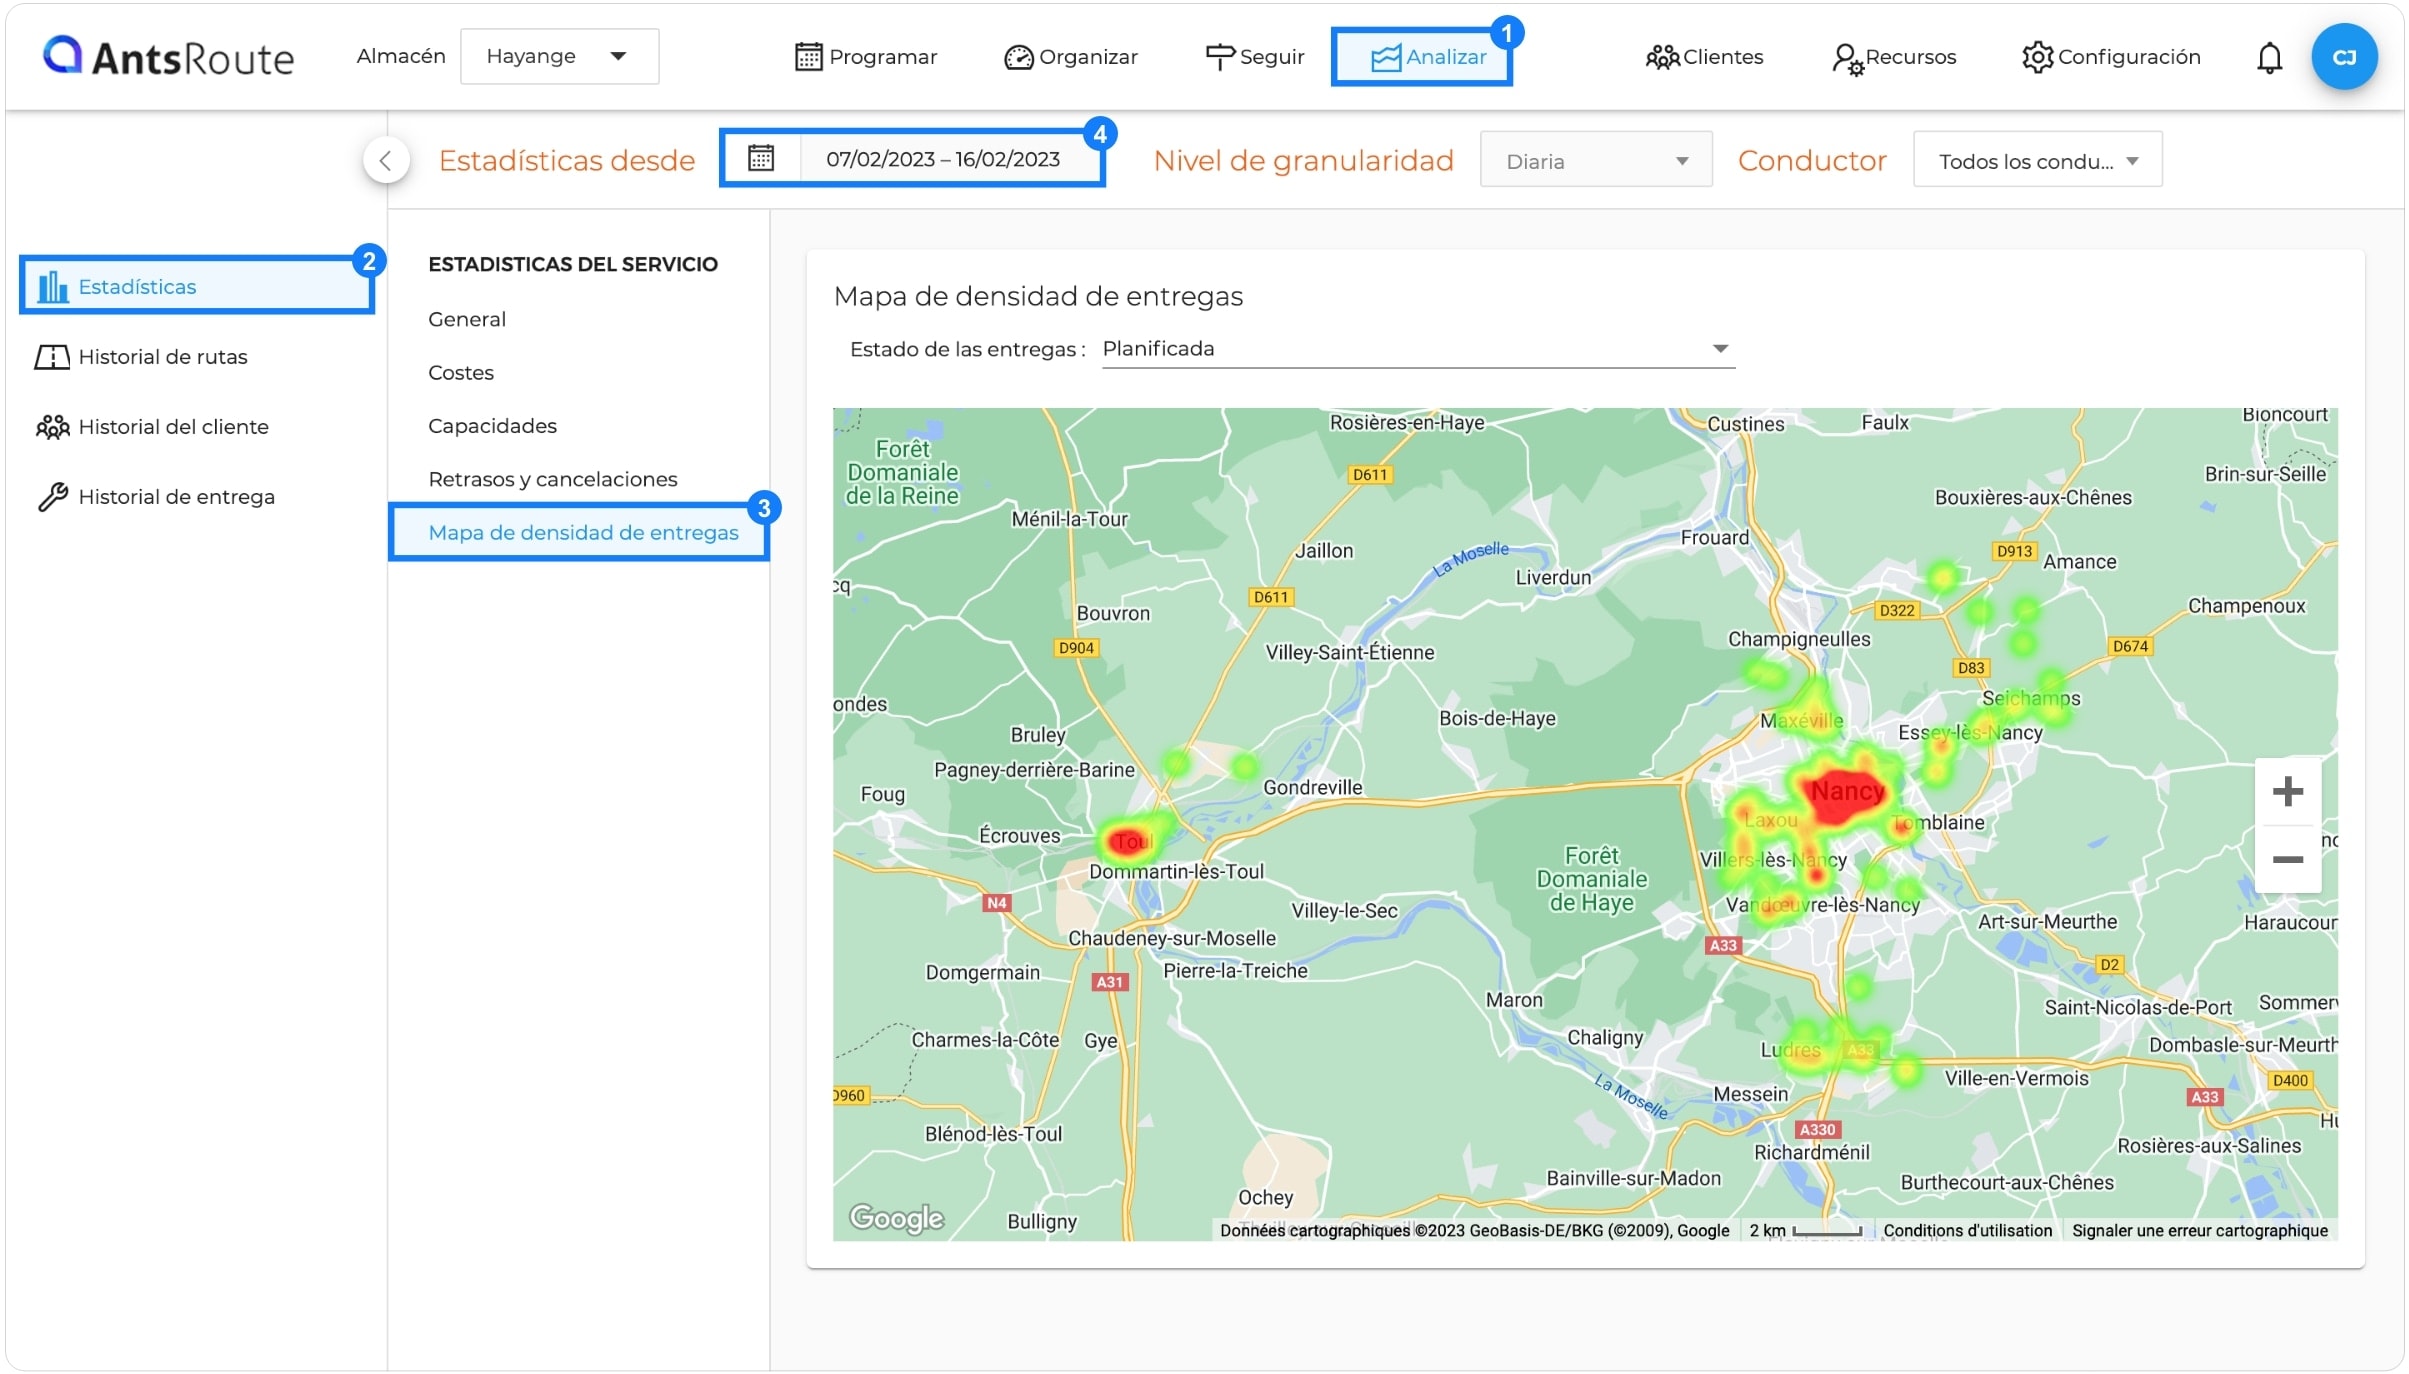The height and width of the screenshot is (1374, 2409).
Task: Go to the Seguir tab
Action: click(1255, 57)
